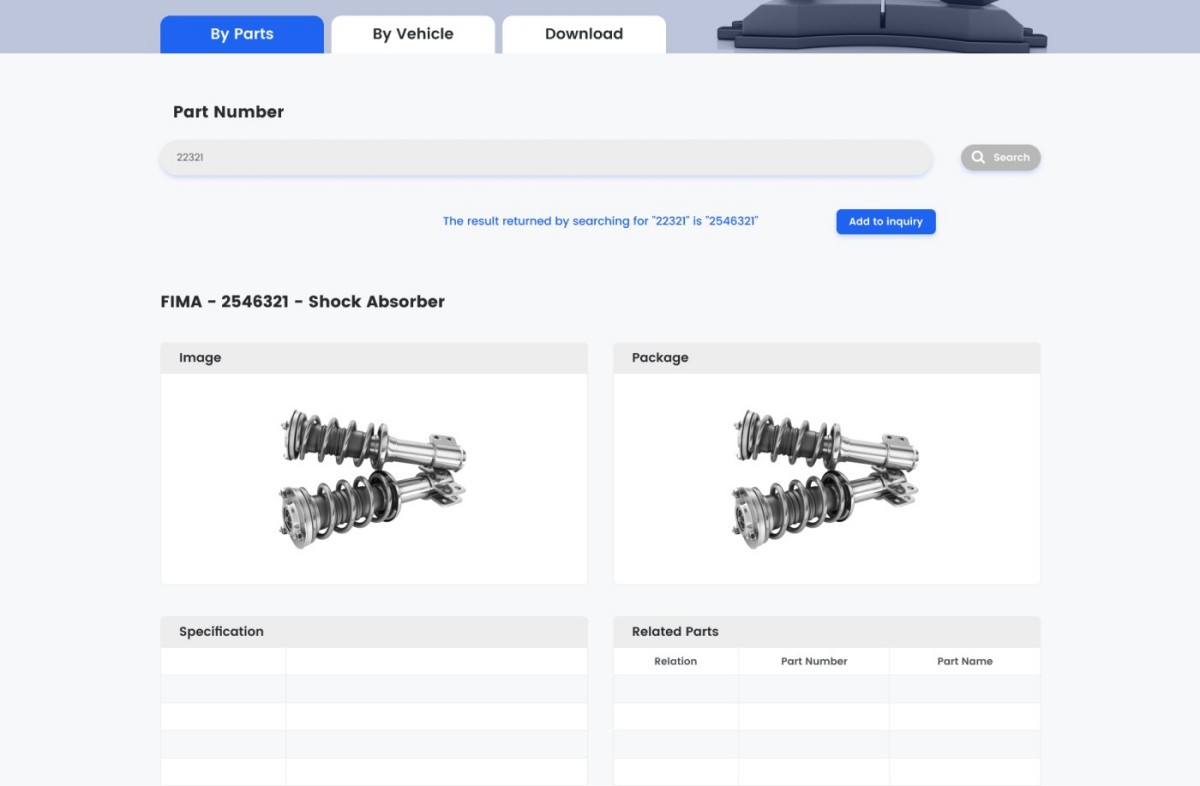
Task: Switch to the By Parts tab
Action: pos(242,34)
